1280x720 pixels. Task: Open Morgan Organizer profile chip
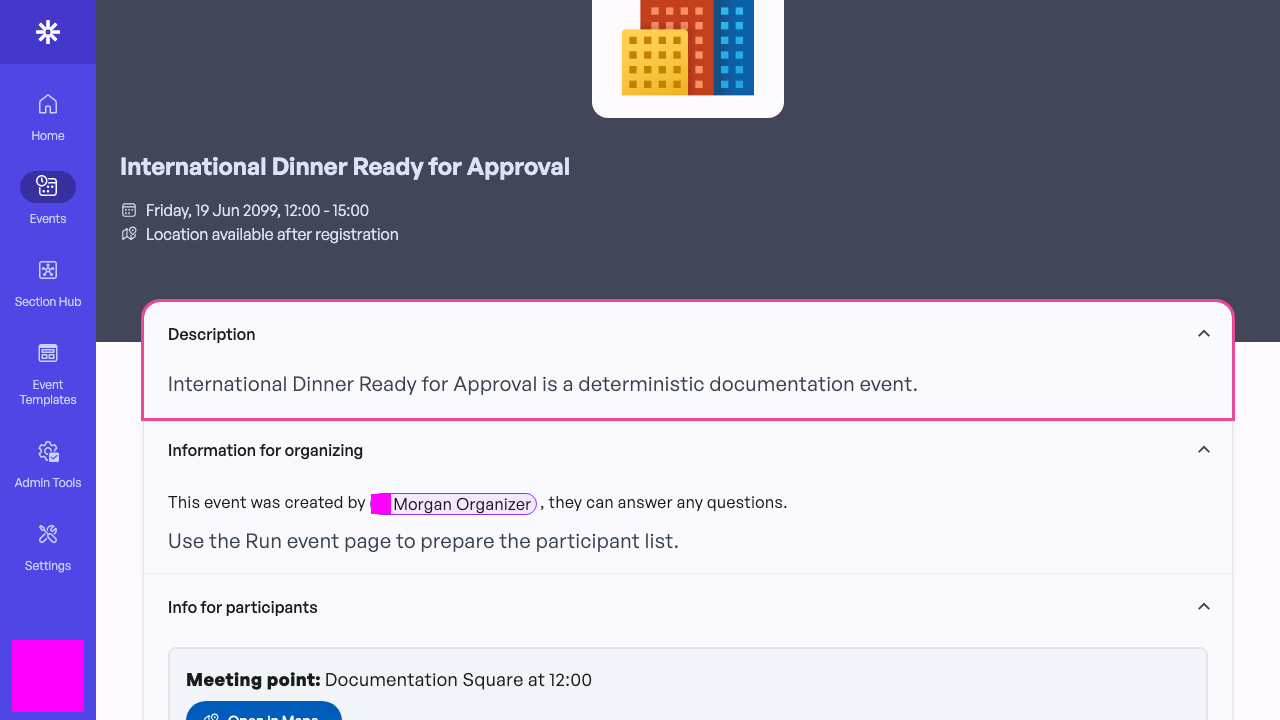(x=454, y=504)
